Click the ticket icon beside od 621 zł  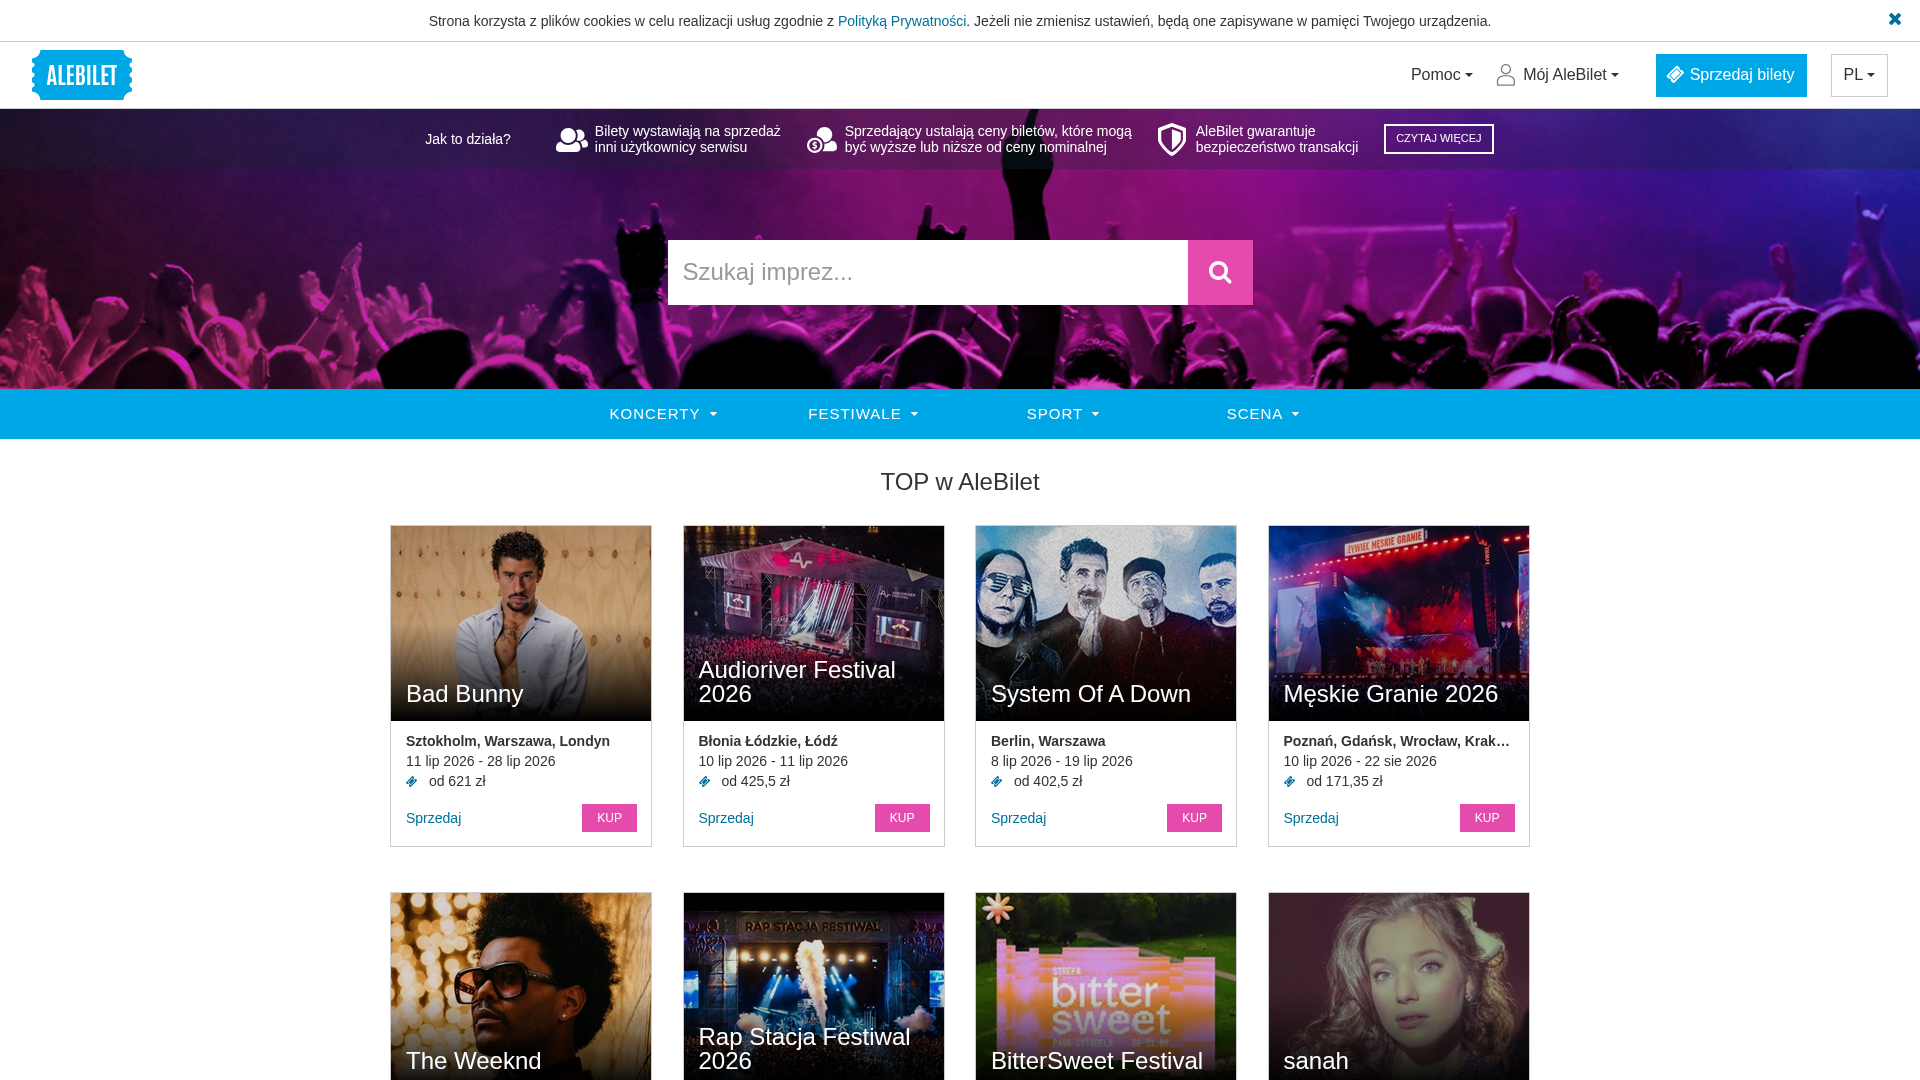pos(412,782)
